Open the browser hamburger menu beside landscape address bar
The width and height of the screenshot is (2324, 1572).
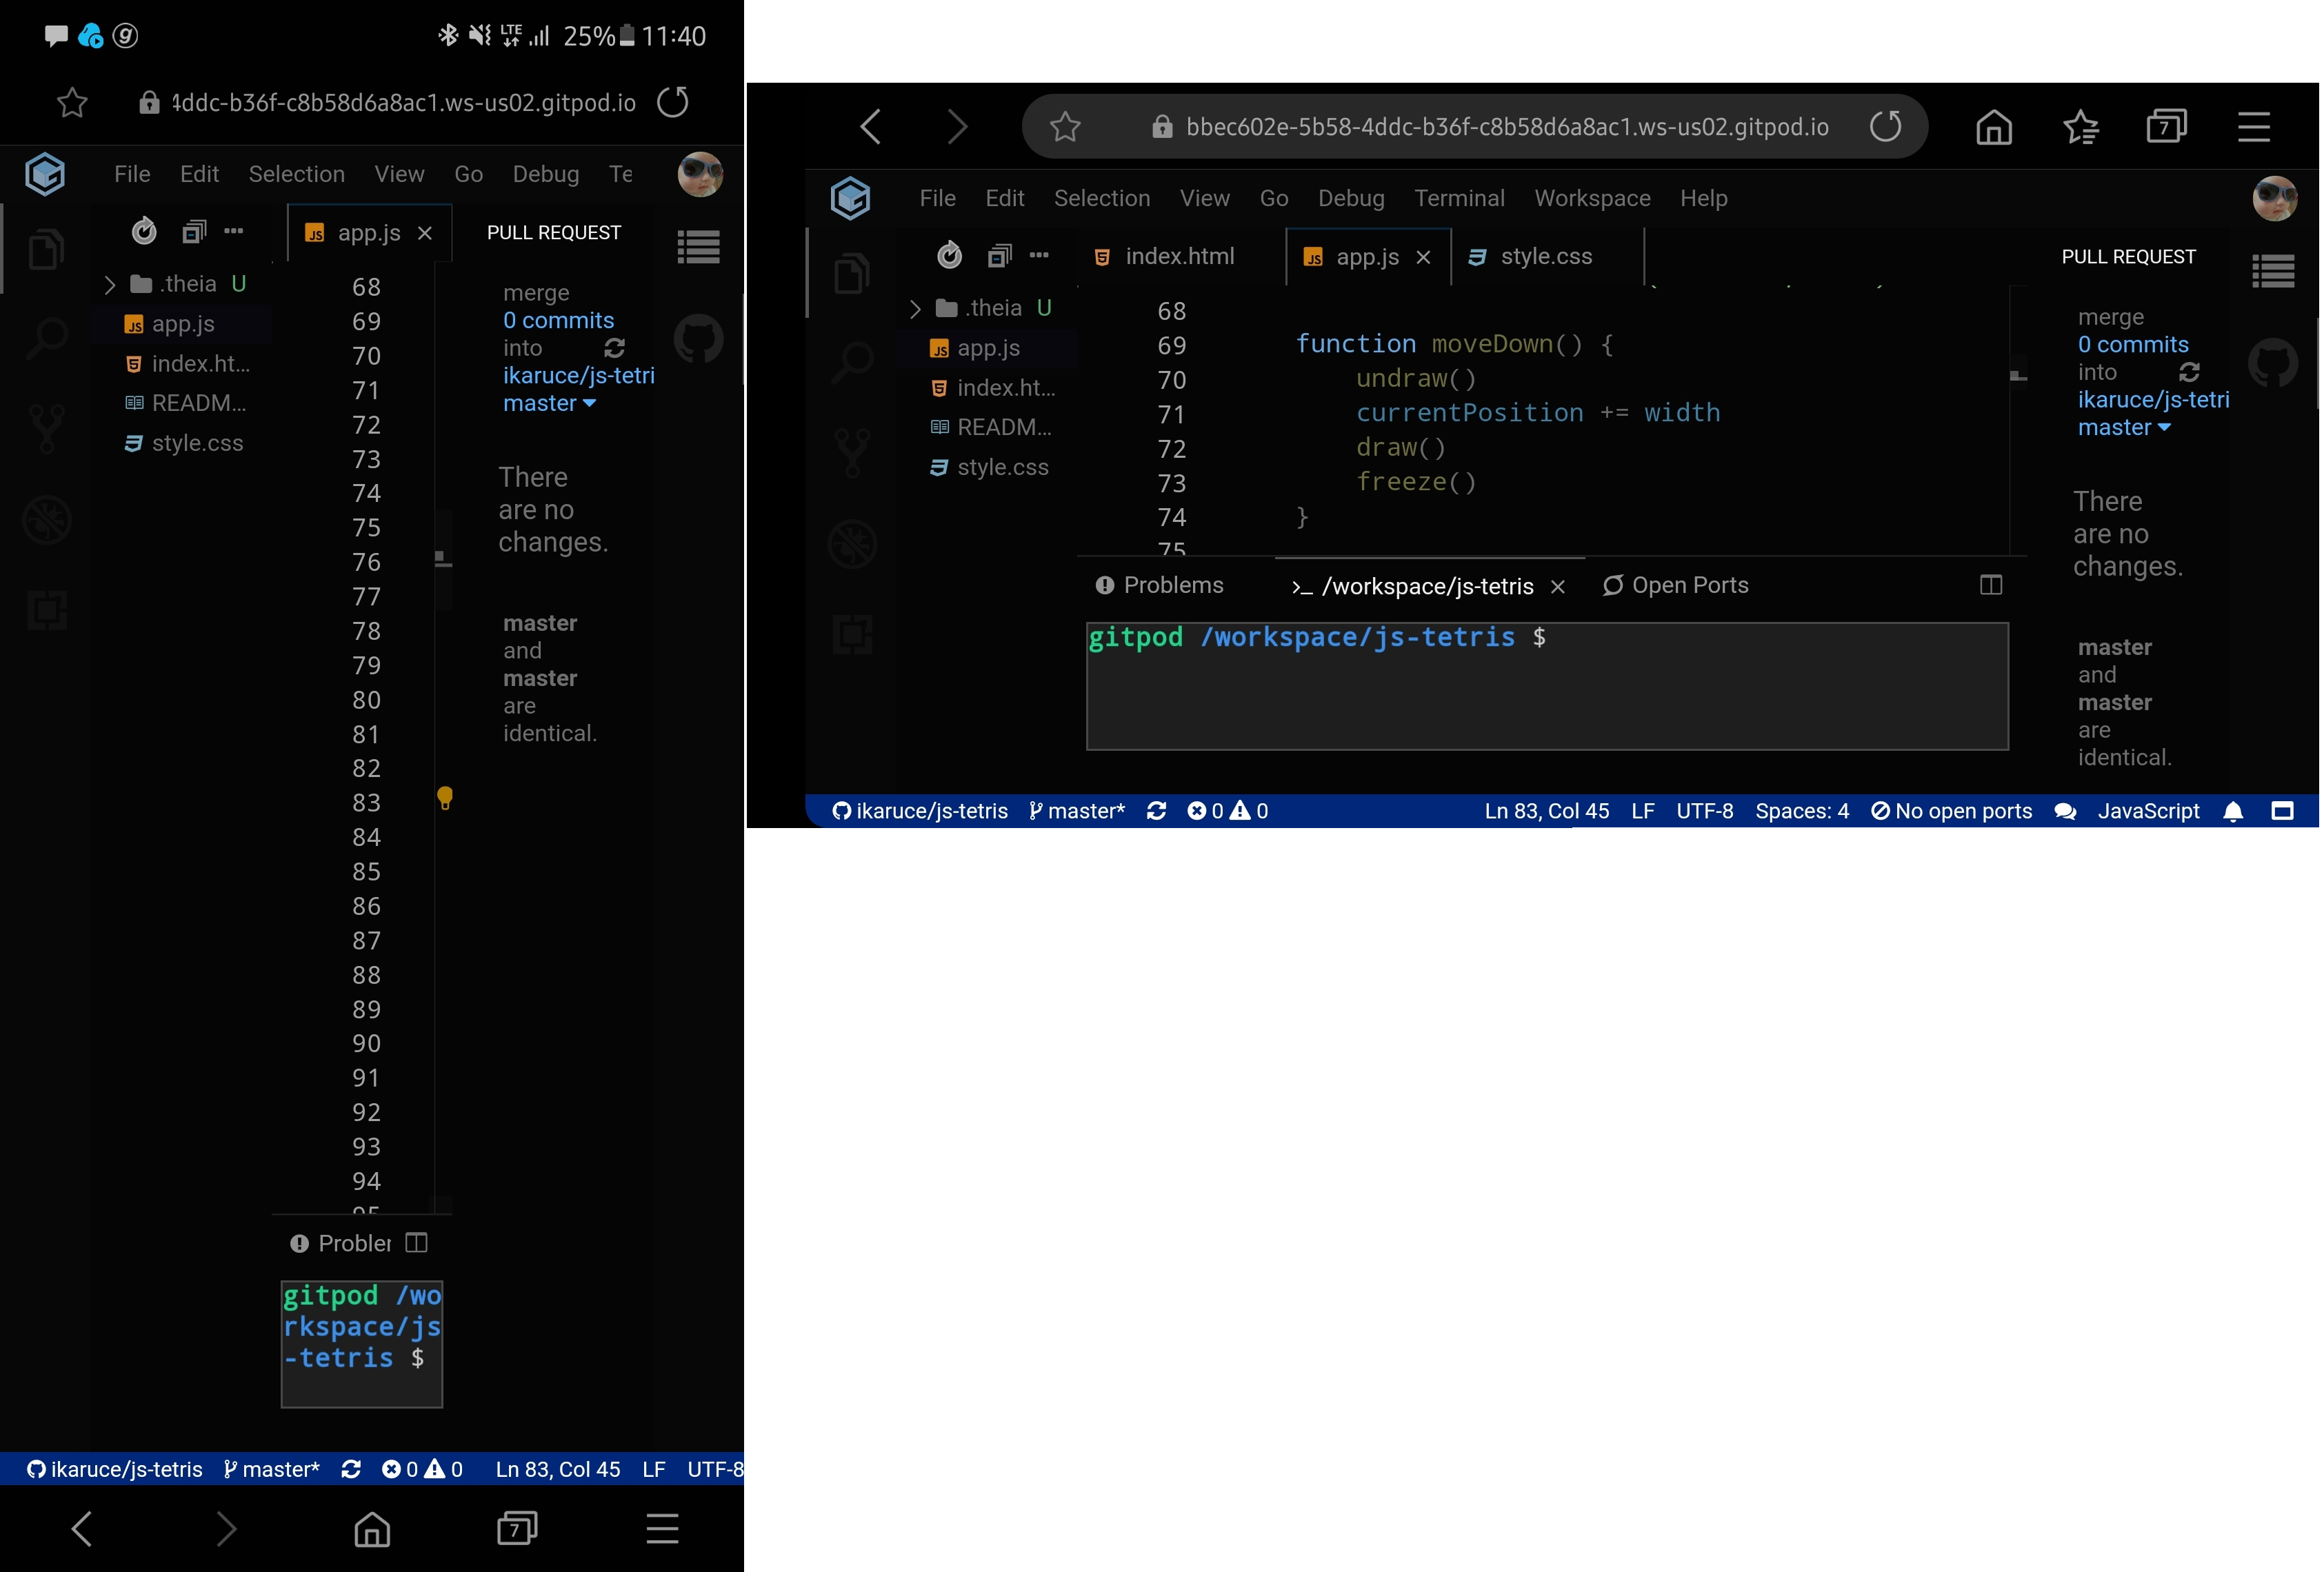pos(2253,127)
